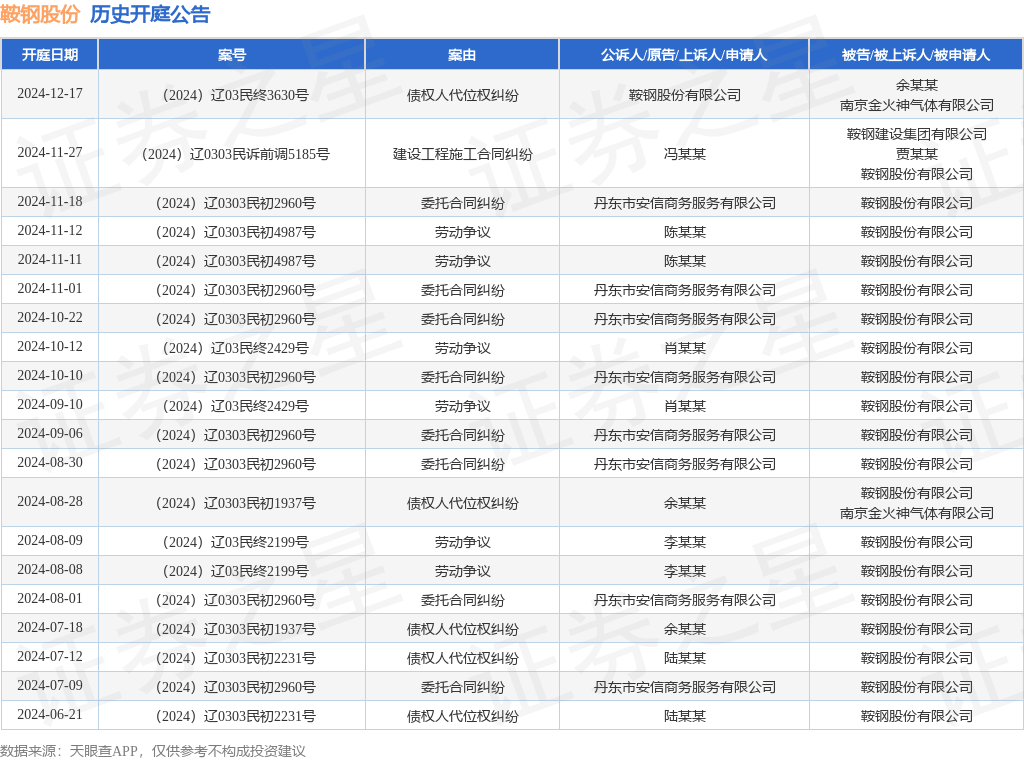Click date cell 2024-07-09

pos(50,685)
